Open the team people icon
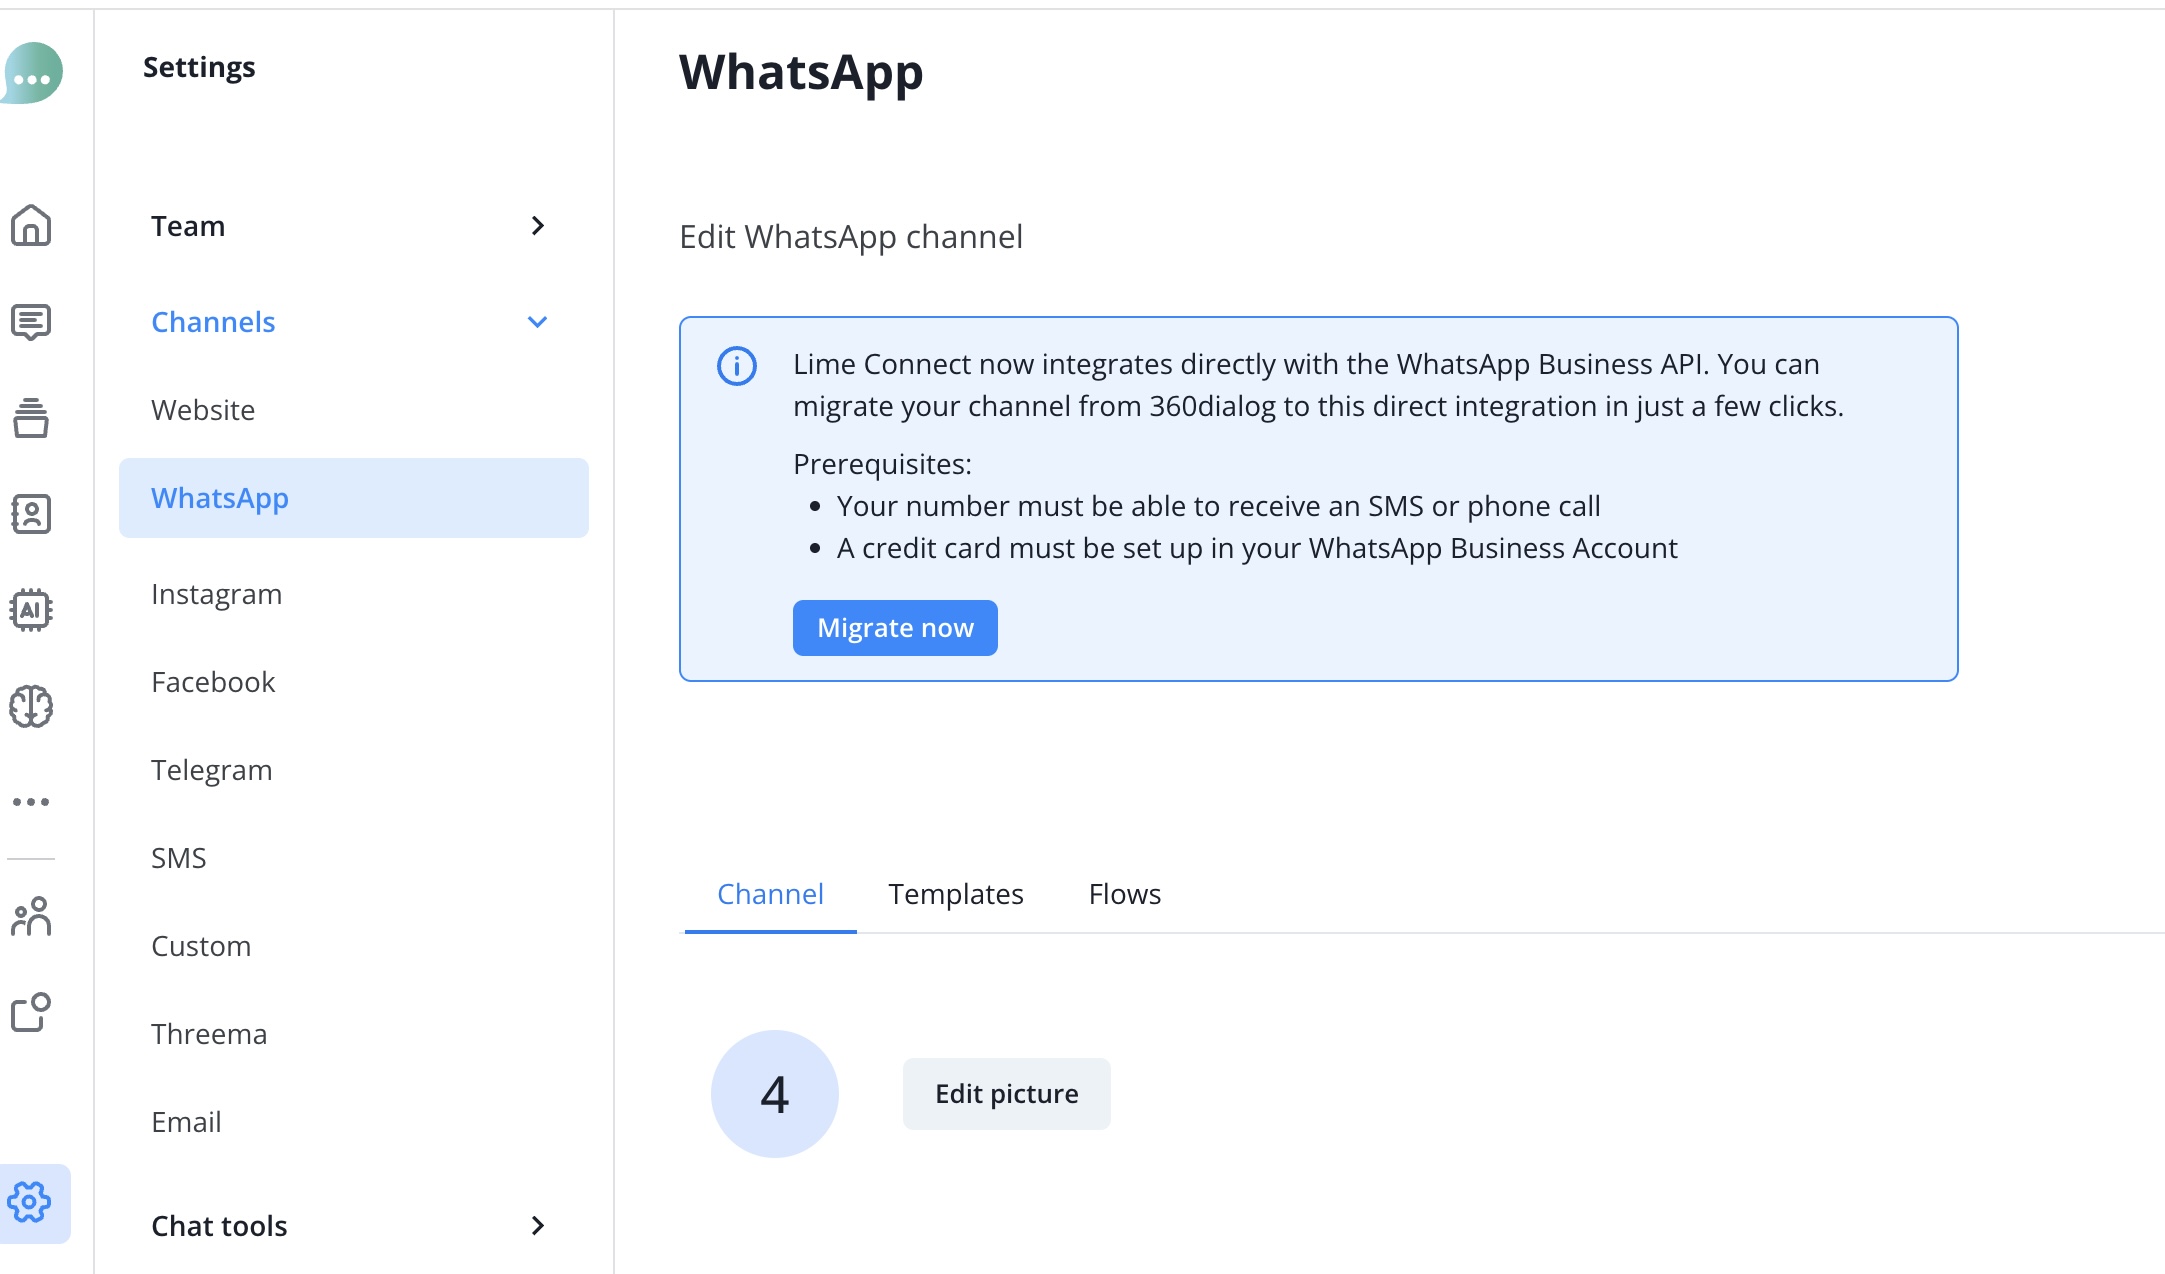The image size is (2165, 1274). [x=31, y=916]
